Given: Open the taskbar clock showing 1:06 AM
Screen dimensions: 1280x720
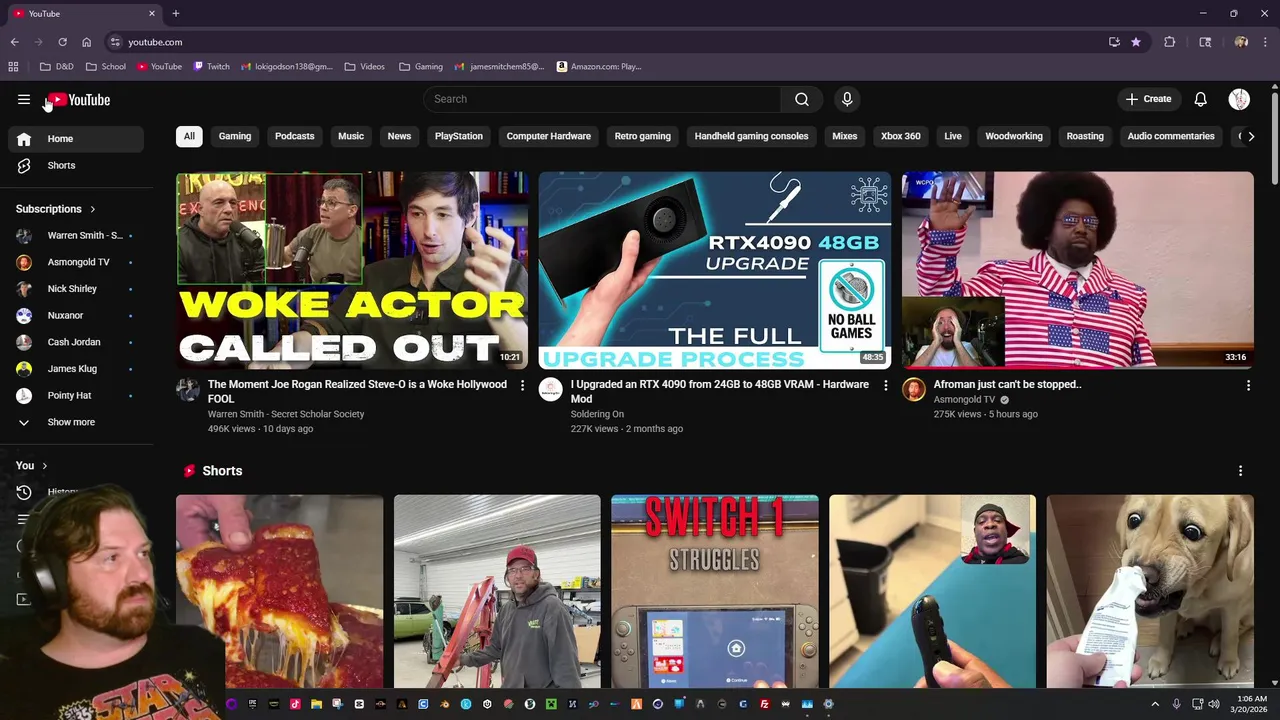Looking at the screenshot, I should (x=1252, y=704).
